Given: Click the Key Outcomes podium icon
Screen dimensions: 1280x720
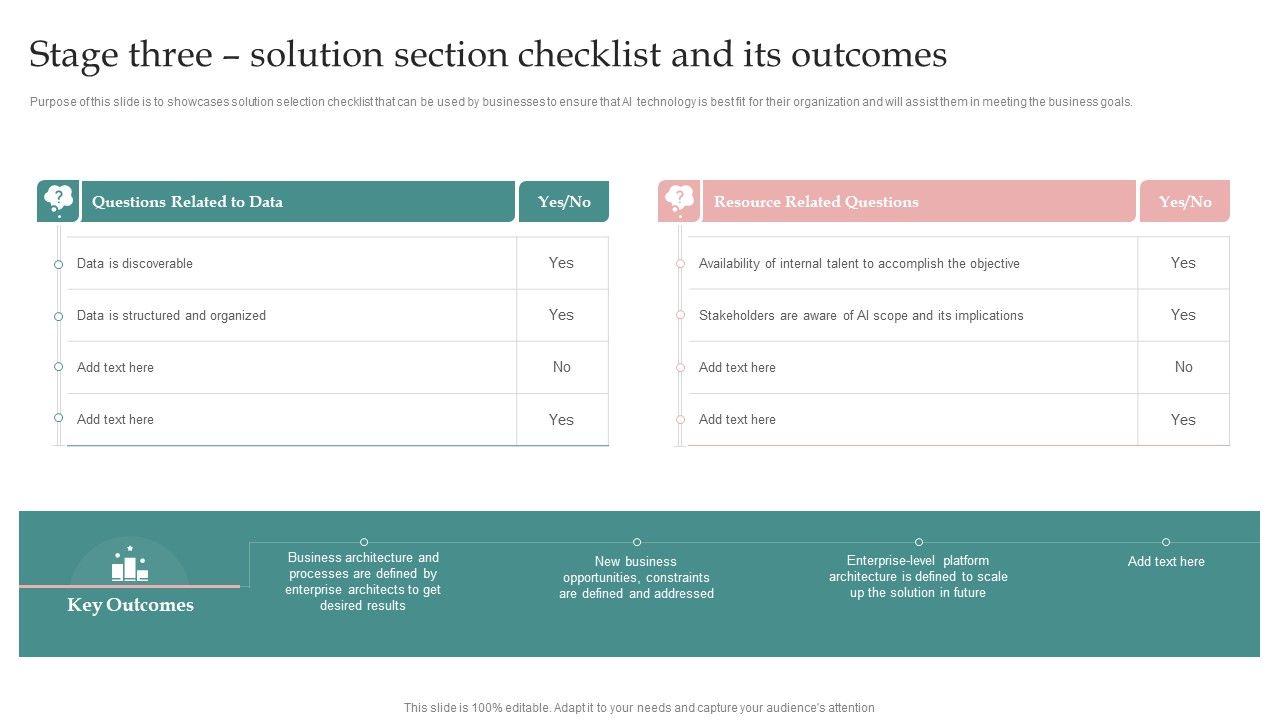Looking at the screenshot, I should pyautogui.click(x=130, y=567).
